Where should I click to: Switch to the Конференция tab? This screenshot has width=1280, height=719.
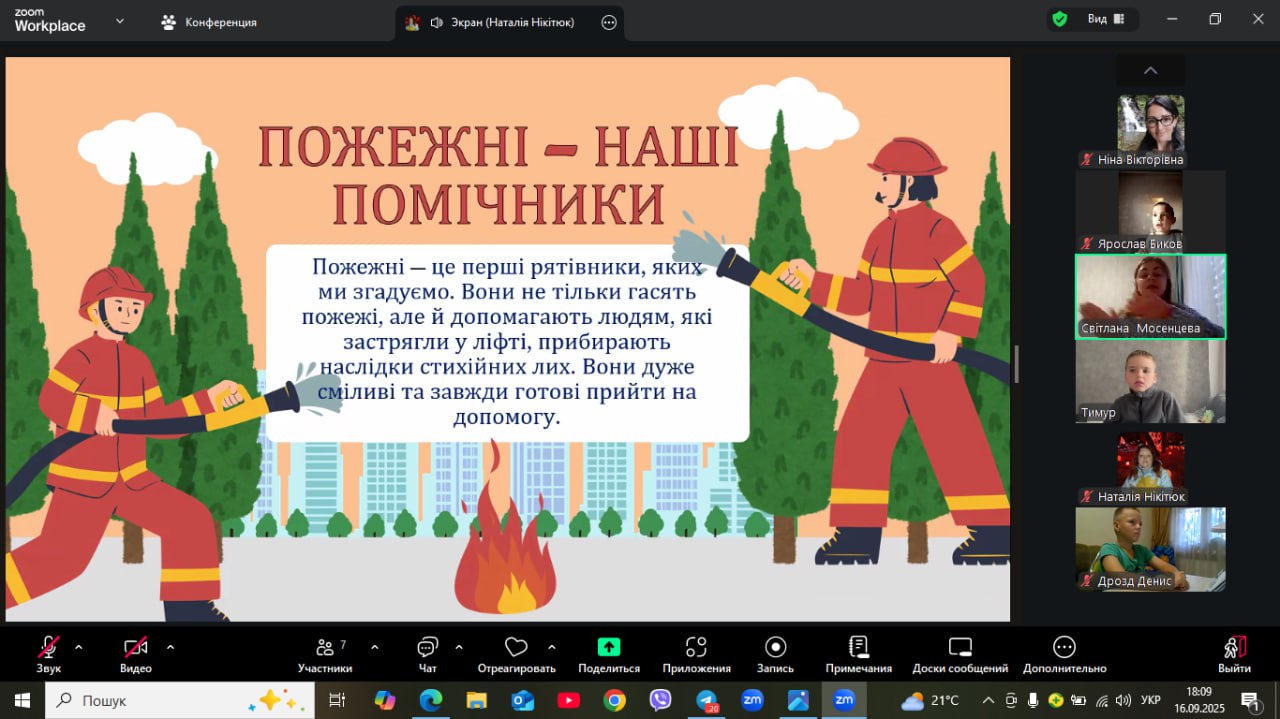coord(210,22)
